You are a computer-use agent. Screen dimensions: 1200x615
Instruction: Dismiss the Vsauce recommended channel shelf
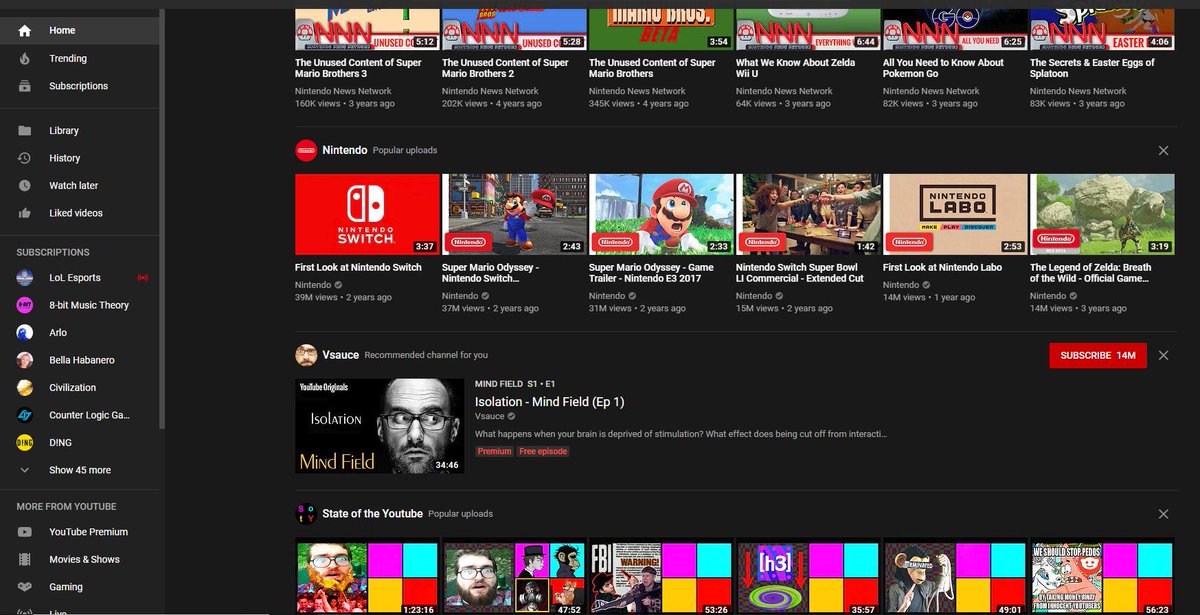[x=1163, y=355]
